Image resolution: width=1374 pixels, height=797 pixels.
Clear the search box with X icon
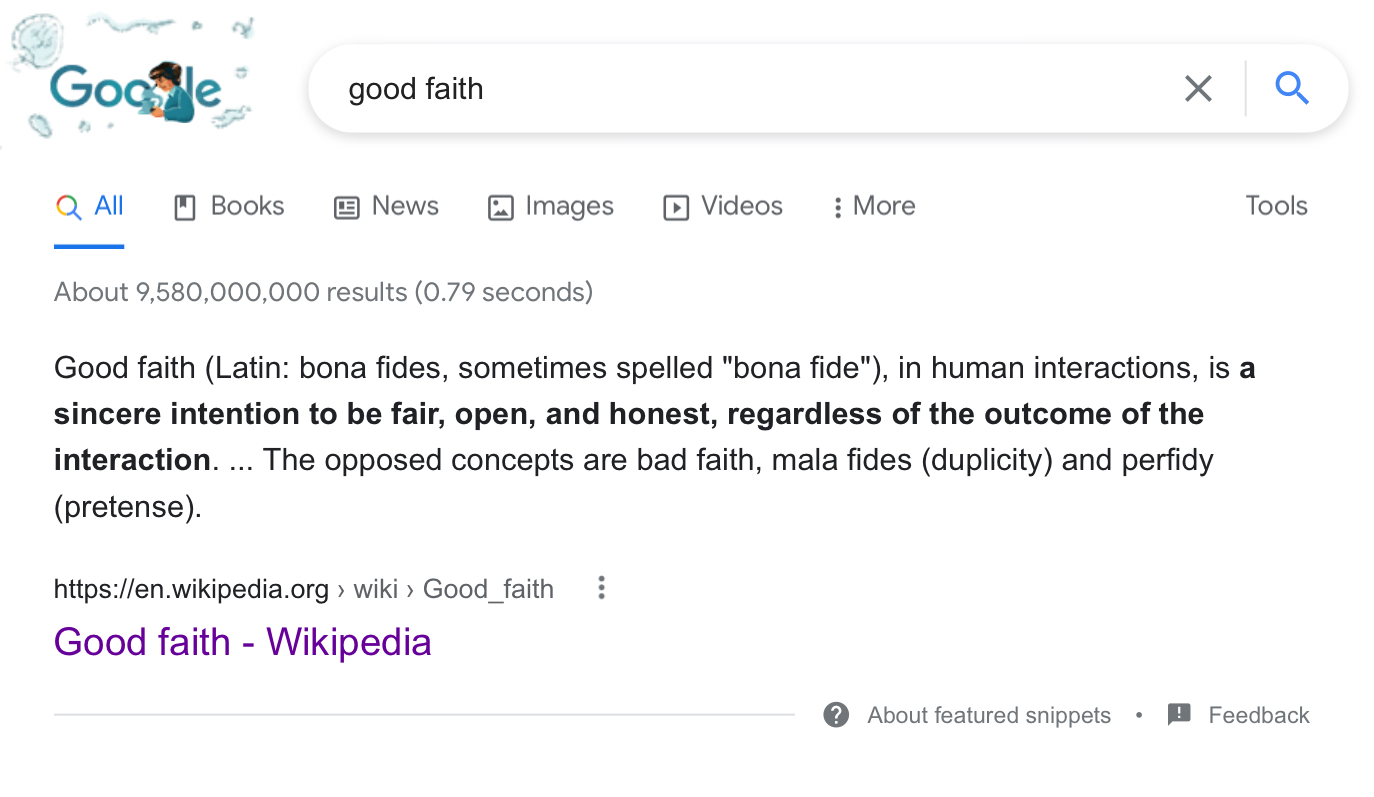pos(1198,89)
